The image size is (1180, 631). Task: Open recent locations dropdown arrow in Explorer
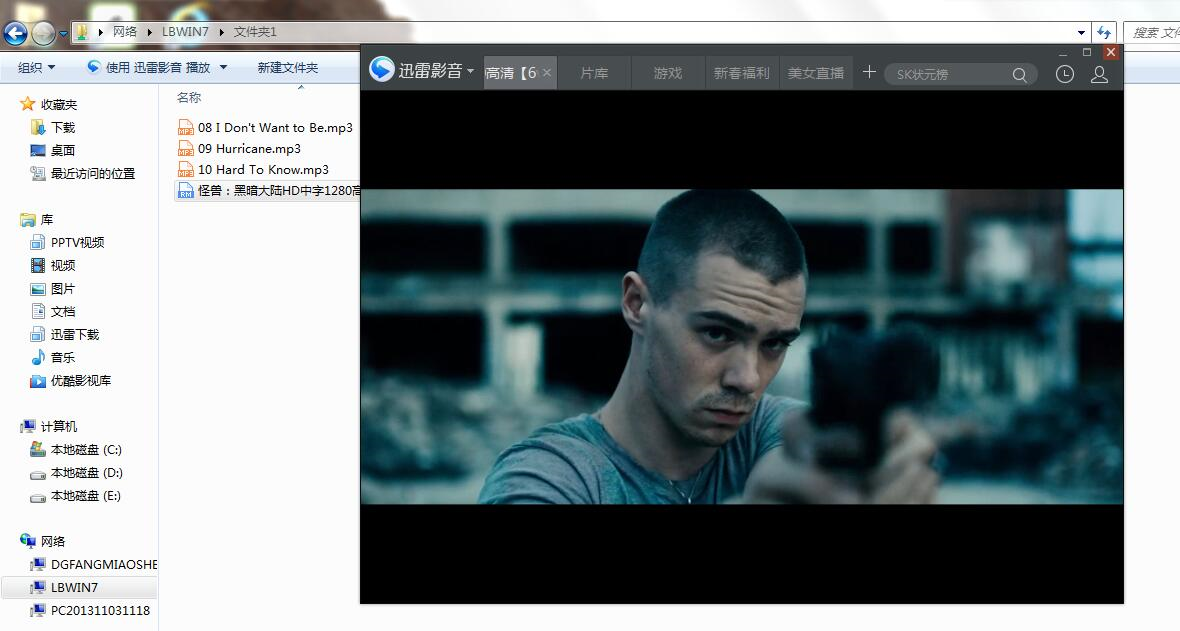pos(63,34)
